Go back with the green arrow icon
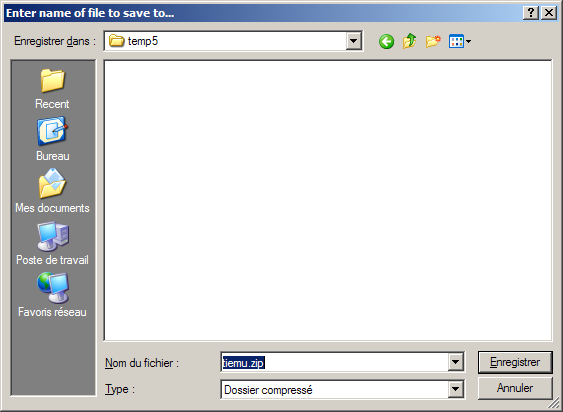563x412 pixels. pyautogui.click(x=386, y=42)
